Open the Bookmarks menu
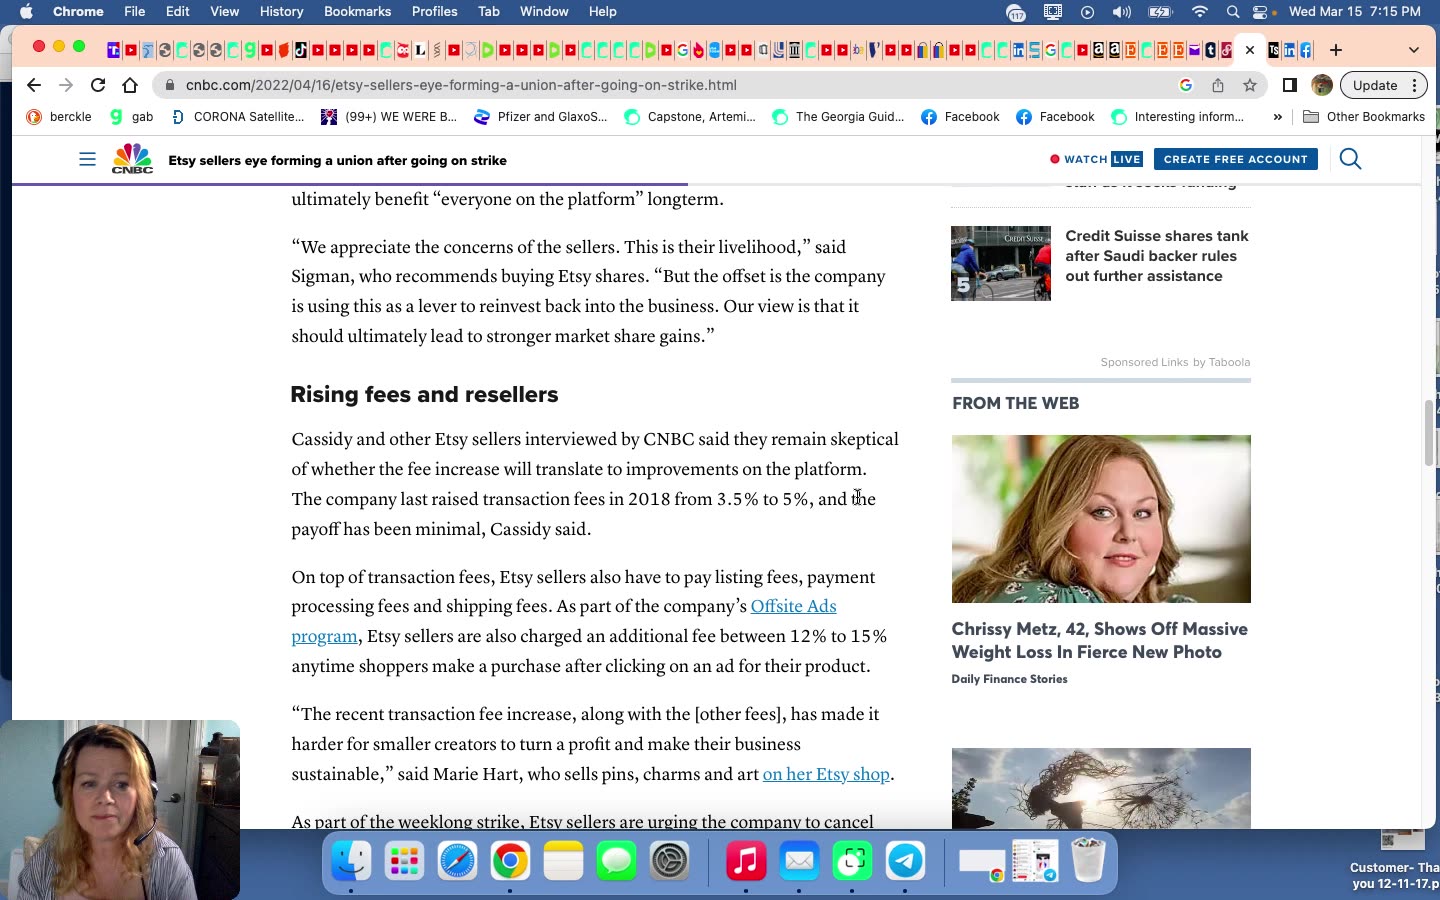This screenshot has height=900, width=1440. point(357,12)
